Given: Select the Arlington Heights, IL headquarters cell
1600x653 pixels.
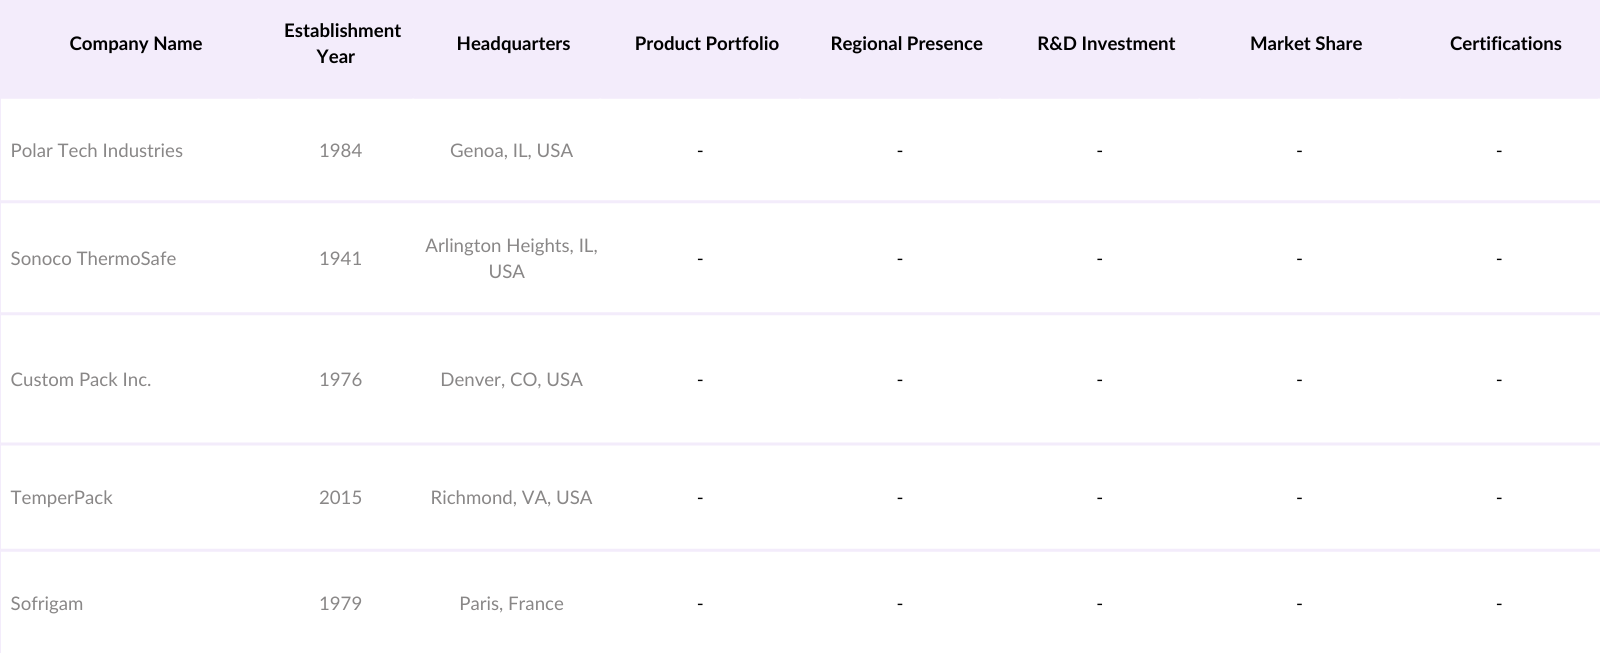Looking at the screenshot, I should pyautogui.click(x=511, y=259).
